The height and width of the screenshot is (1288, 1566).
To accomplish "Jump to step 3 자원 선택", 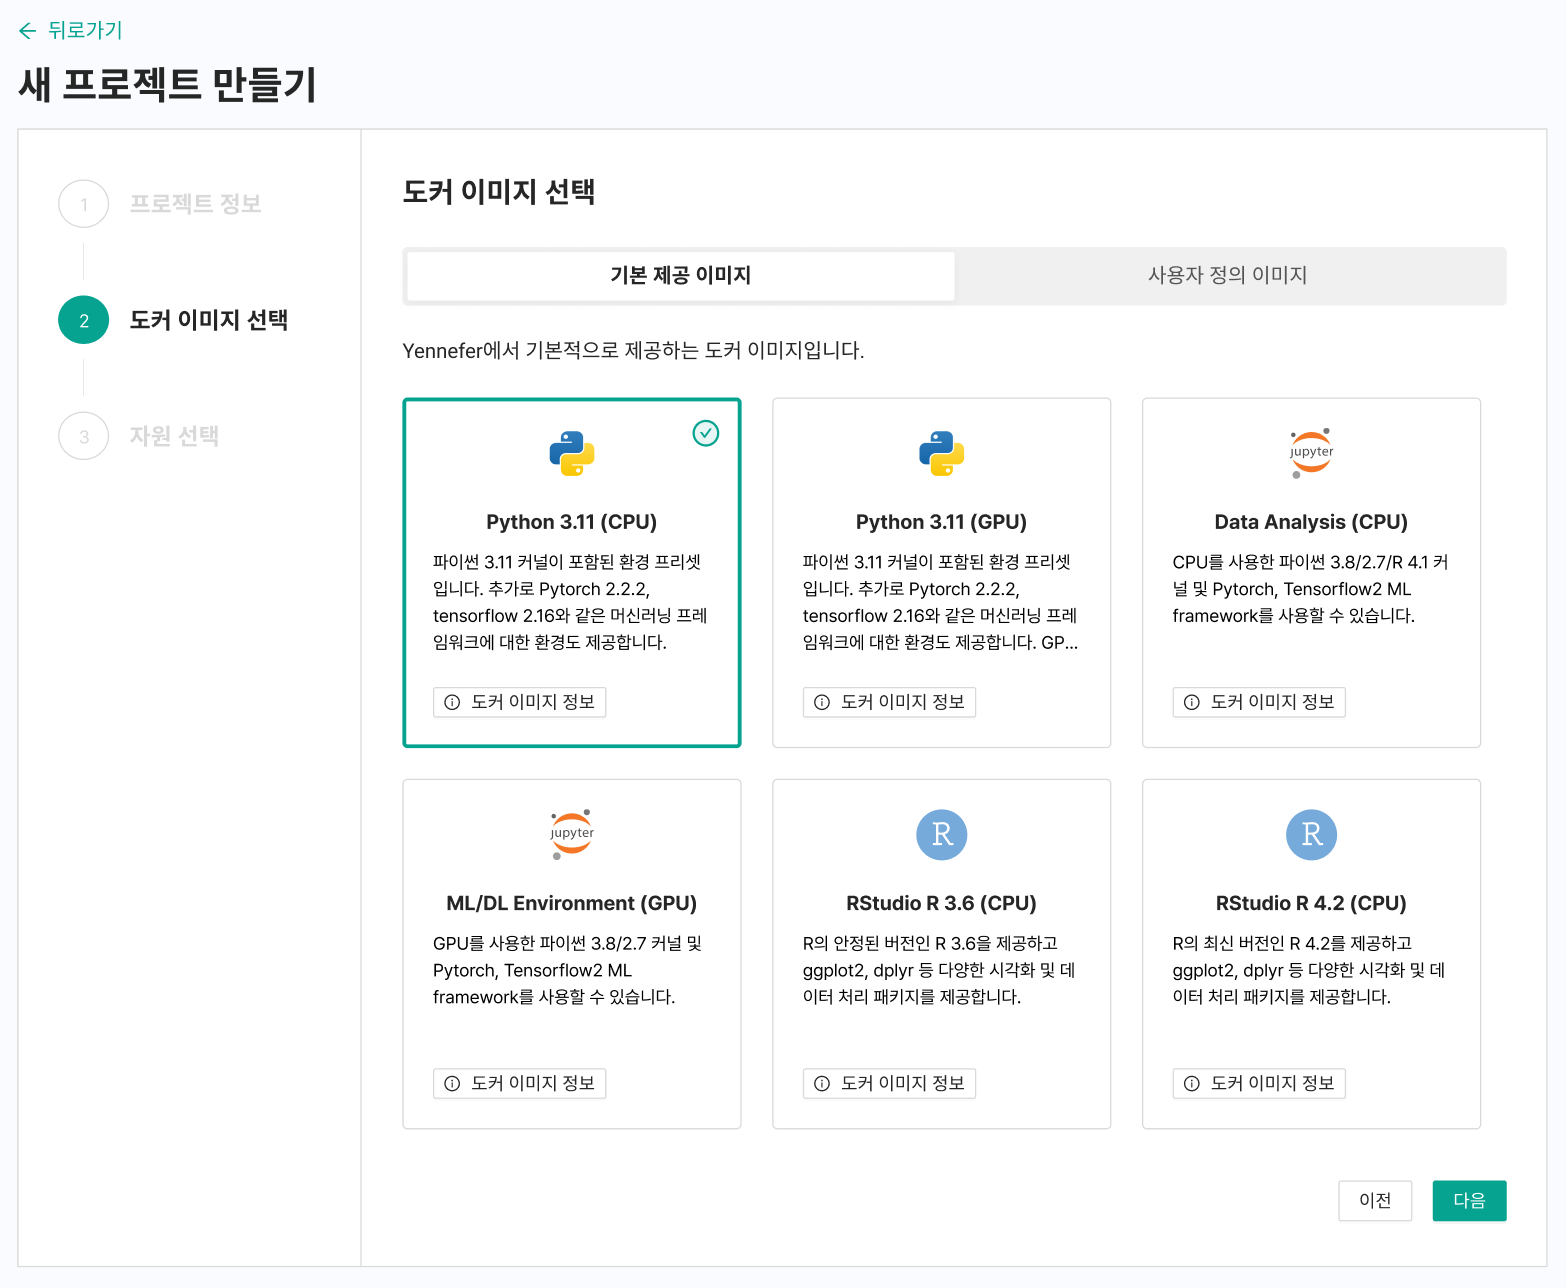I will click(x=173, y=436).
